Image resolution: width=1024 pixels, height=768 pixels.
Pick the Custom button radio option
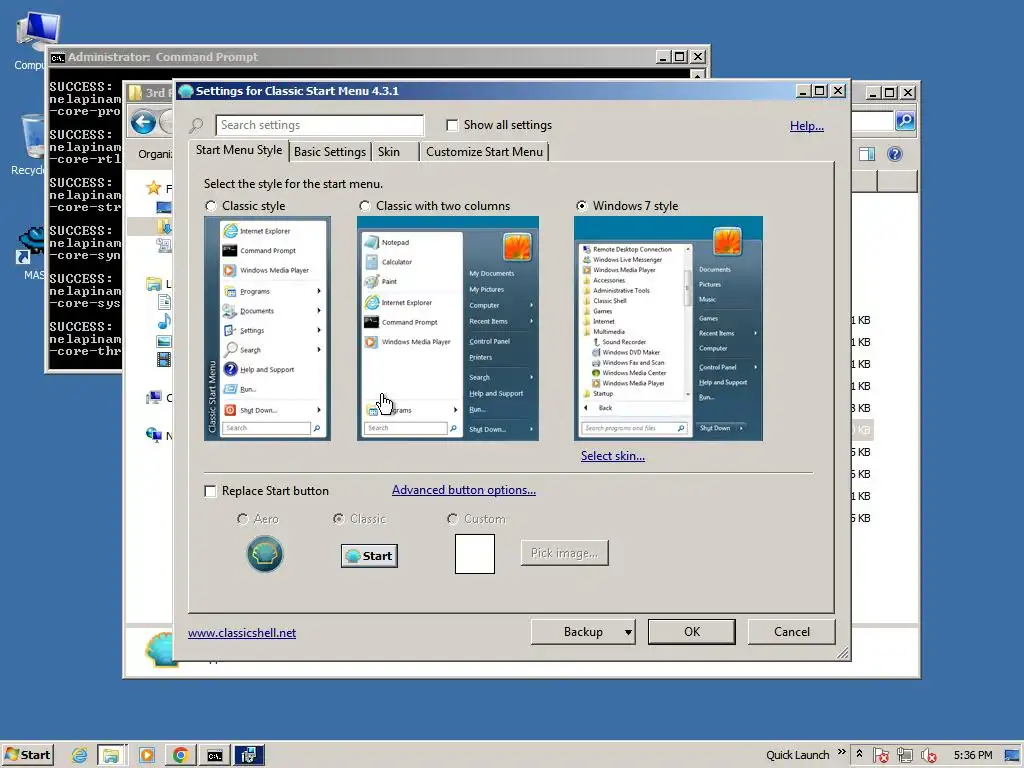(x=452, y=519)
